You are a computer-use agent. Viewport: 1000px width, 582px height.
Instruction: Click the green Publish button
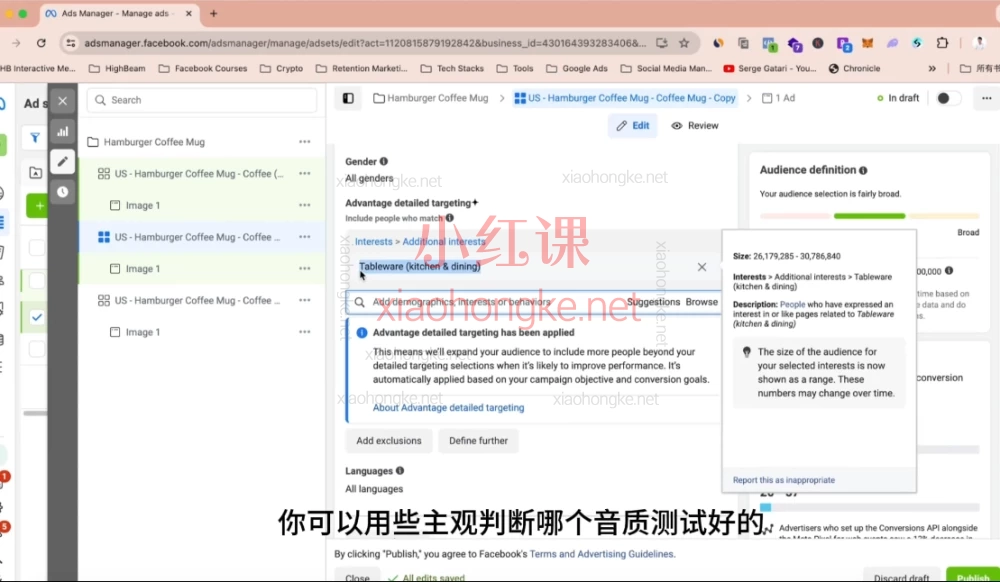point(973,576)
